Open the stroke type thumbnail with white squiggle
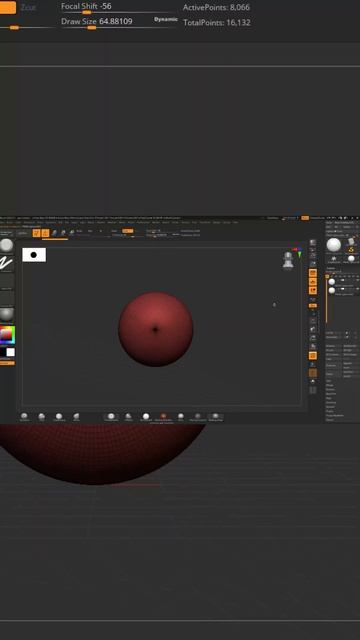This screenshot has width=360, height=640. click(7, 263)
